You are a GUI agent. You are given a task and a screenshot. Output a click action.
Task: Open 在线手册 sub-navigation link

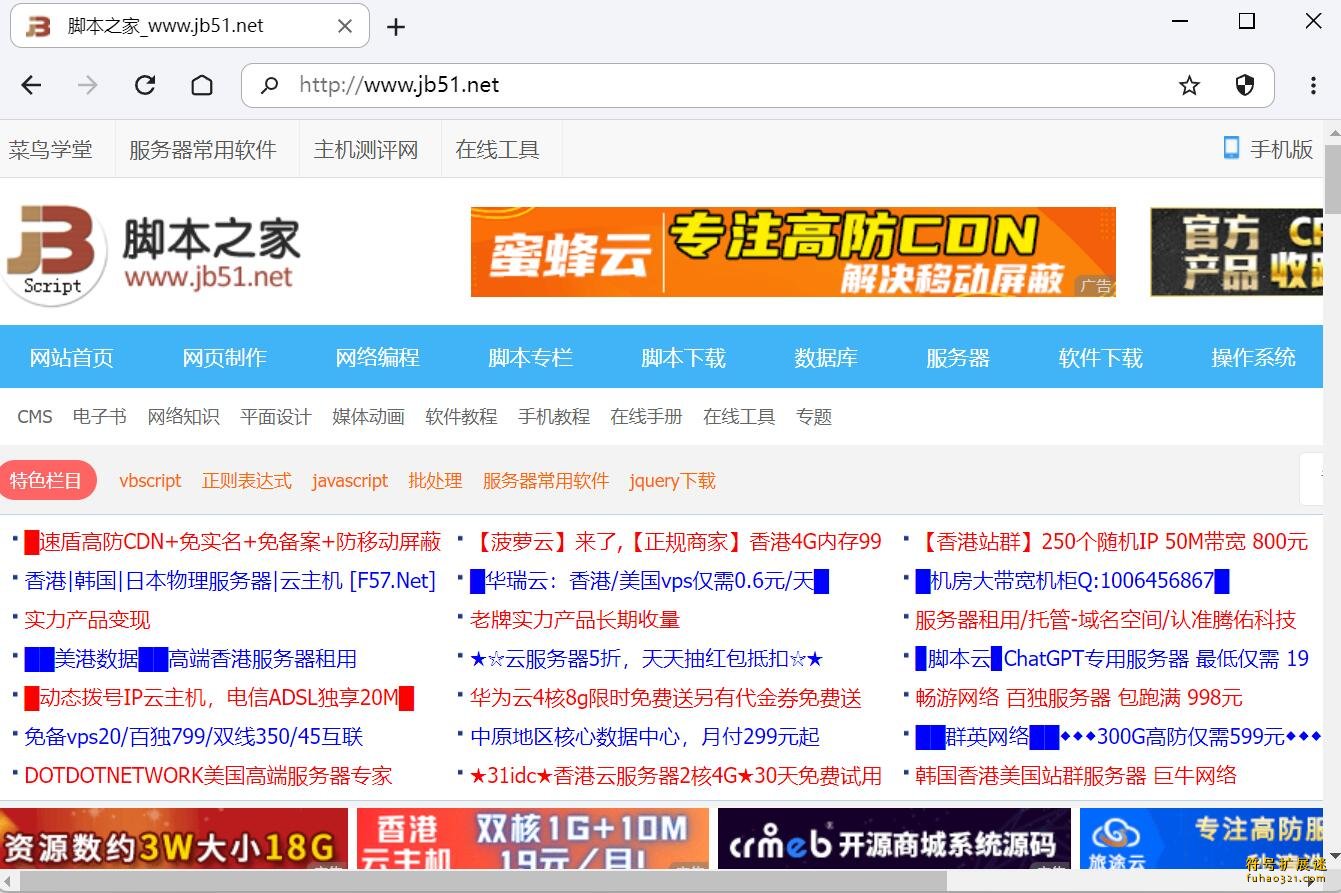(x=647, y=417)
